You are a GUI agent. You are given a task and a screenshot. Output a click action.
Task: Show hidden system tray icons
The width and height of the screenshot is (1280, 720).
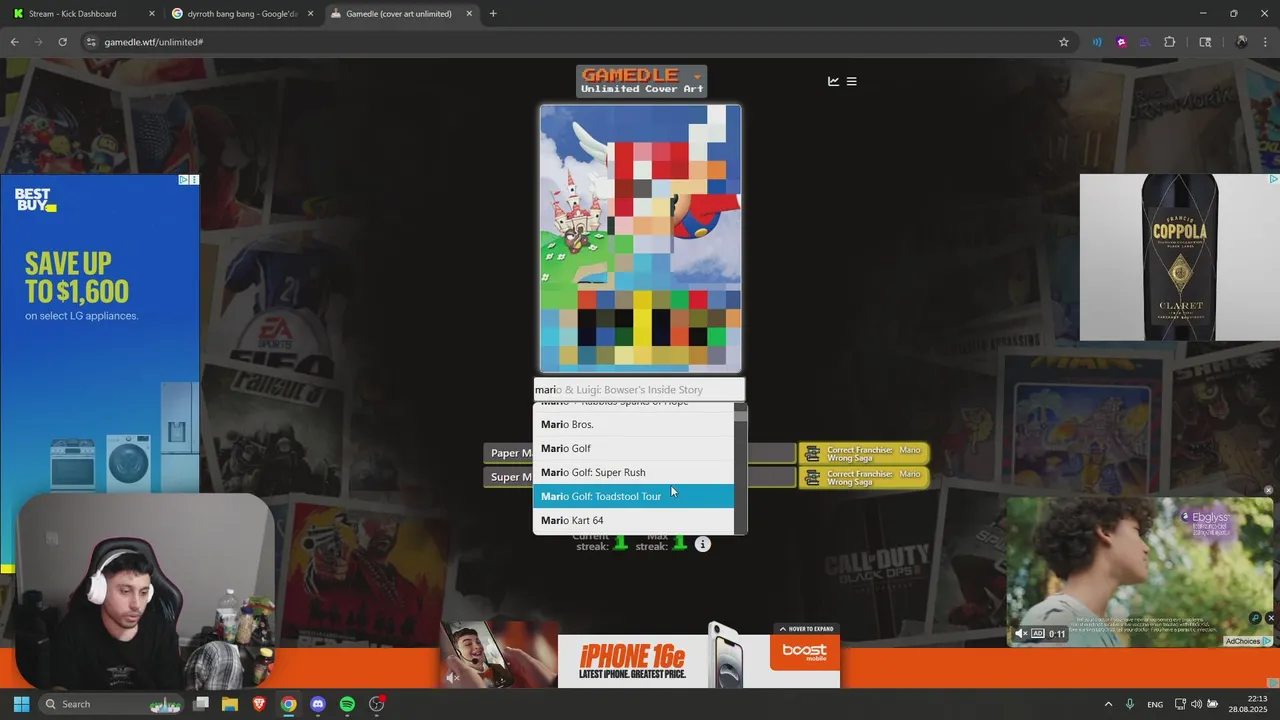coord(1108,704)
